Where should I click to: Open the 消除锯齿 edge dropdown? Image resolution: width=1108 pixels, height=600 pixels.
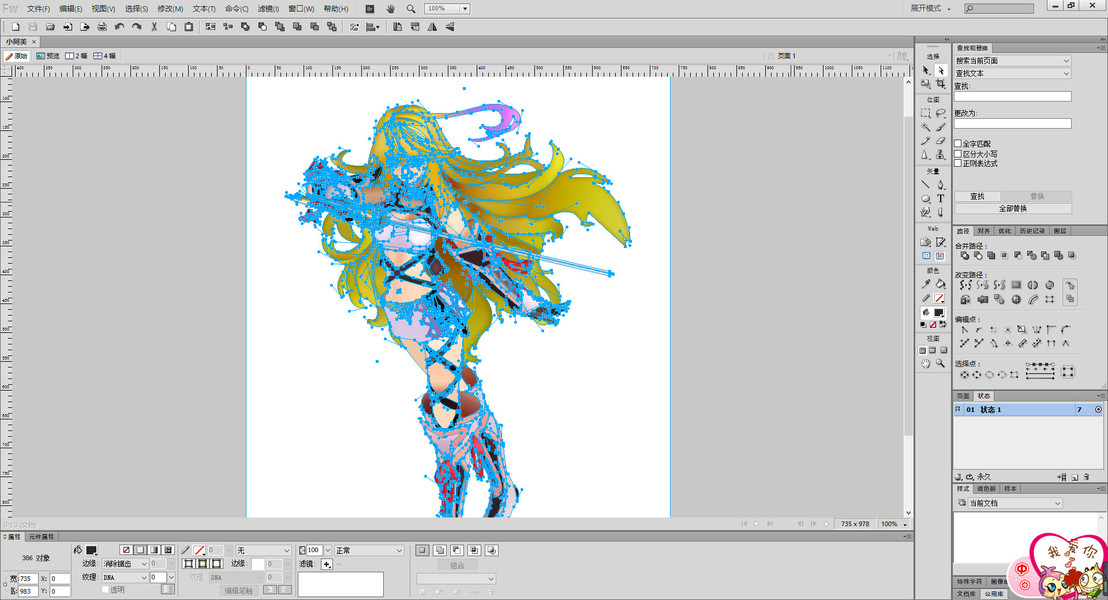coord(124,564)
